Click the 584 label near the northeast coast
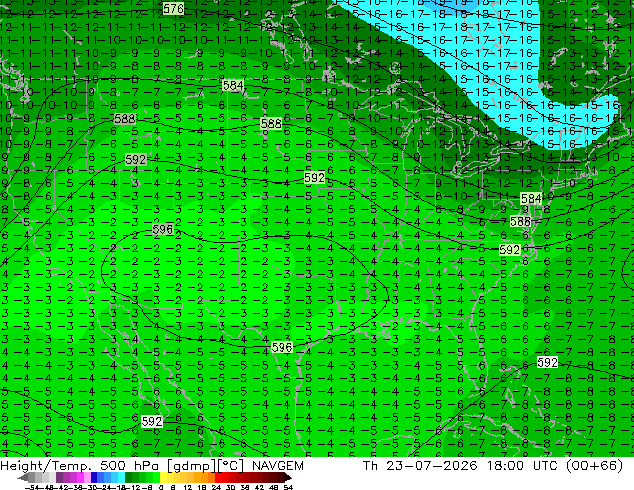 [531, 199]
